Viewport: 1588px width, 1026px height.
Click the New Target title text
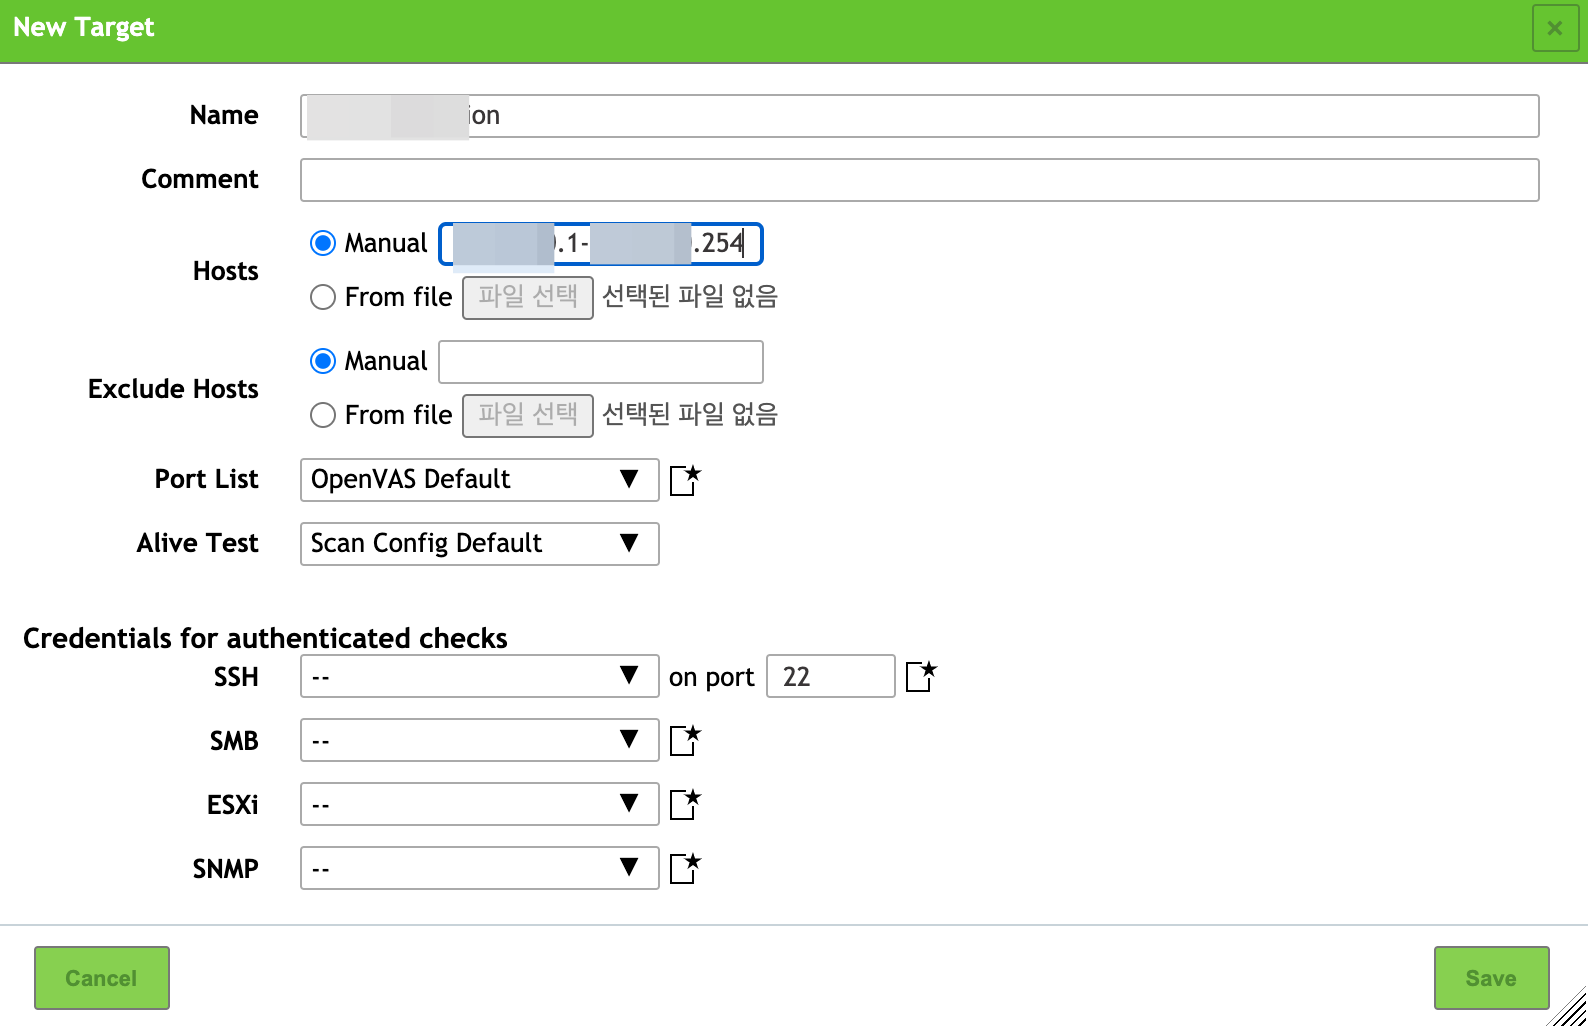click(x=84, y=27)
